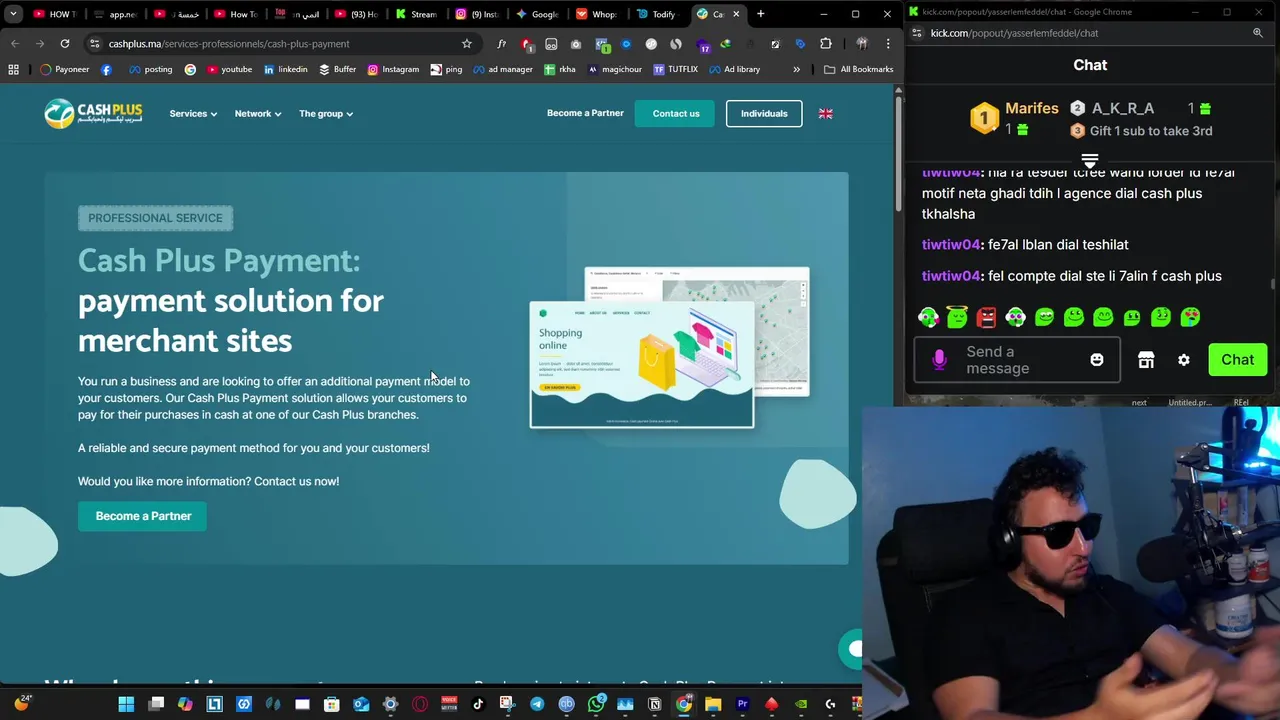Open the All Bookmarks folder

point(859,69)
